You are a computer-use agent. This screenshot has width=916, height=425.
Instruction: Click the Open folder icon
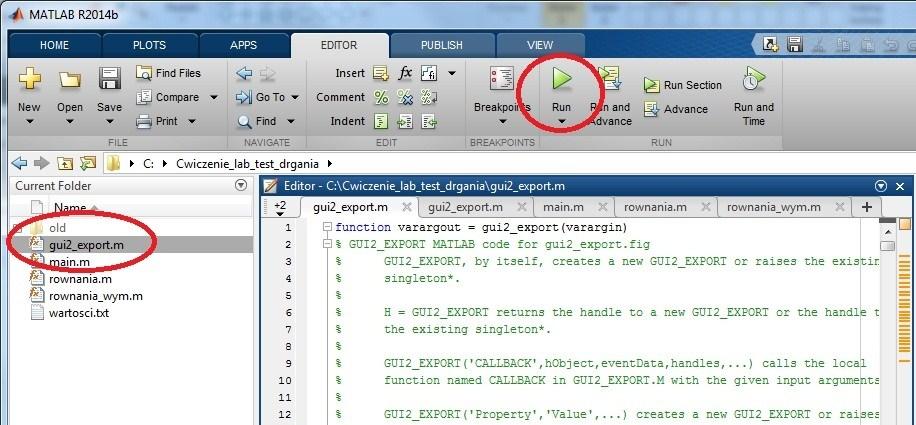pyautogui.click(x=70, y=79)
